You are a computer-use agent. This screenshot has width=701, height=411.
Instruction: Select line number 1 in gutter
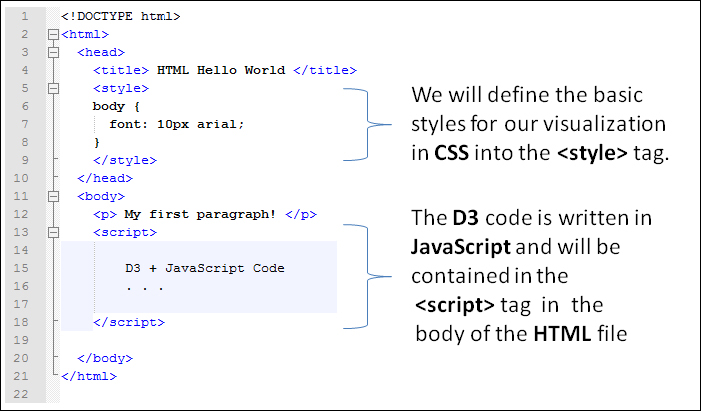point(24,17)
